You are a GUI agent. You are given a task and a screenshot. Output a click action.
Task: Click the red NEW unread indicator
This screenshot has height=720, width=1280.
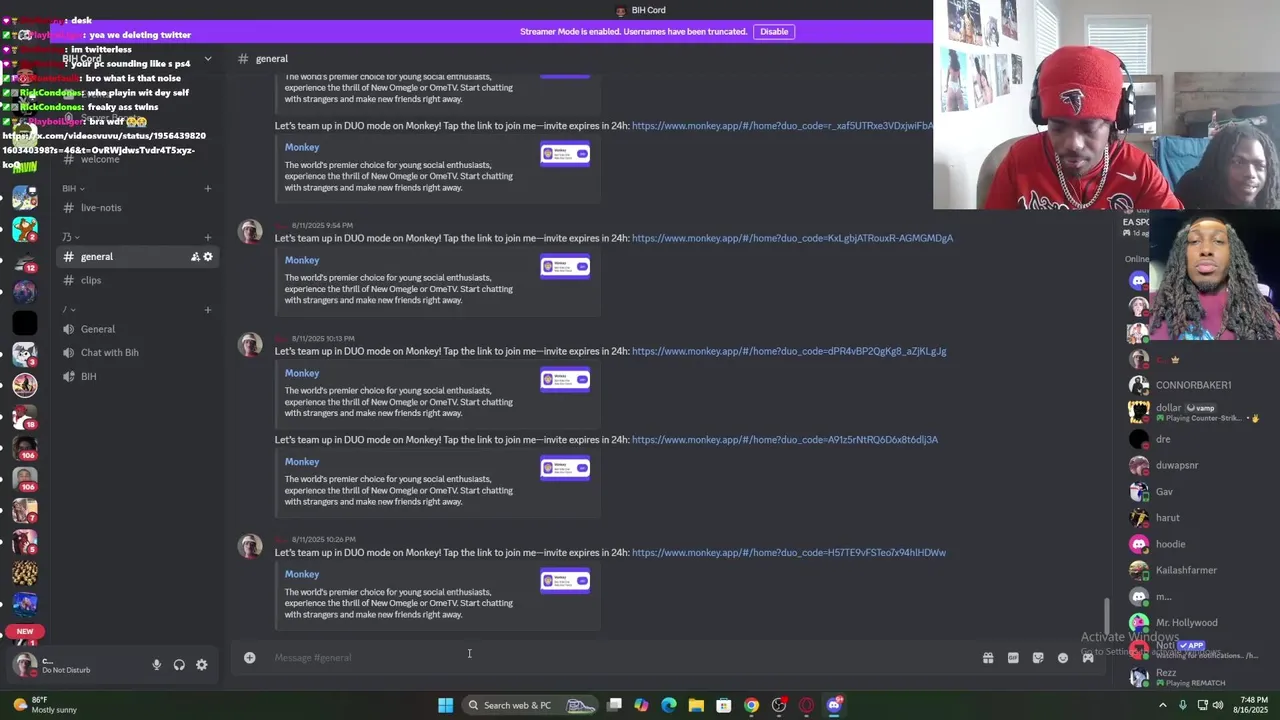[x=25, y=631]
